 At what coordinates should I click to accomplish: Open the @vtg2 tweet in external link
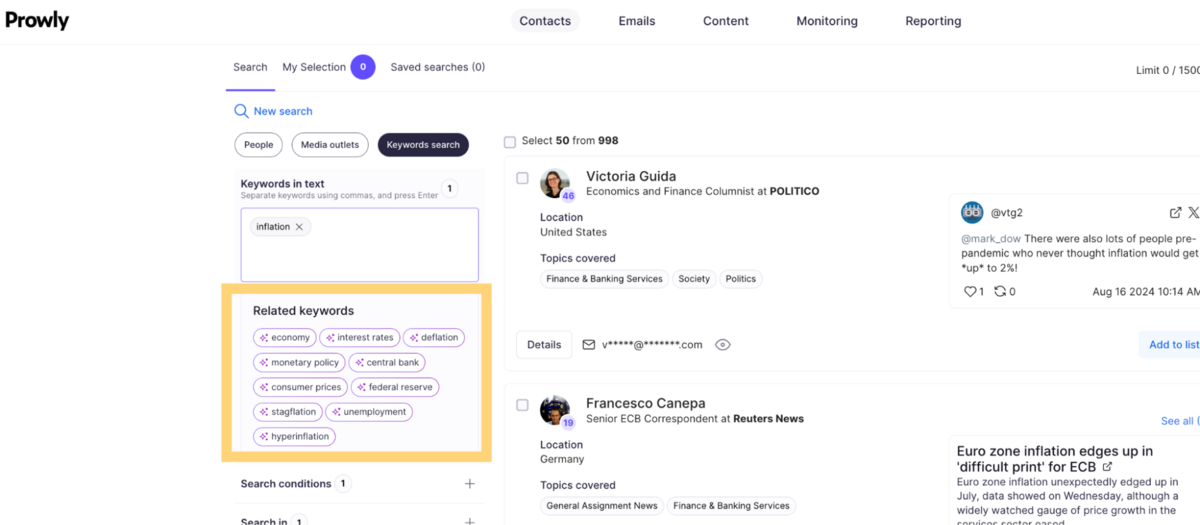pos(1175,213)
